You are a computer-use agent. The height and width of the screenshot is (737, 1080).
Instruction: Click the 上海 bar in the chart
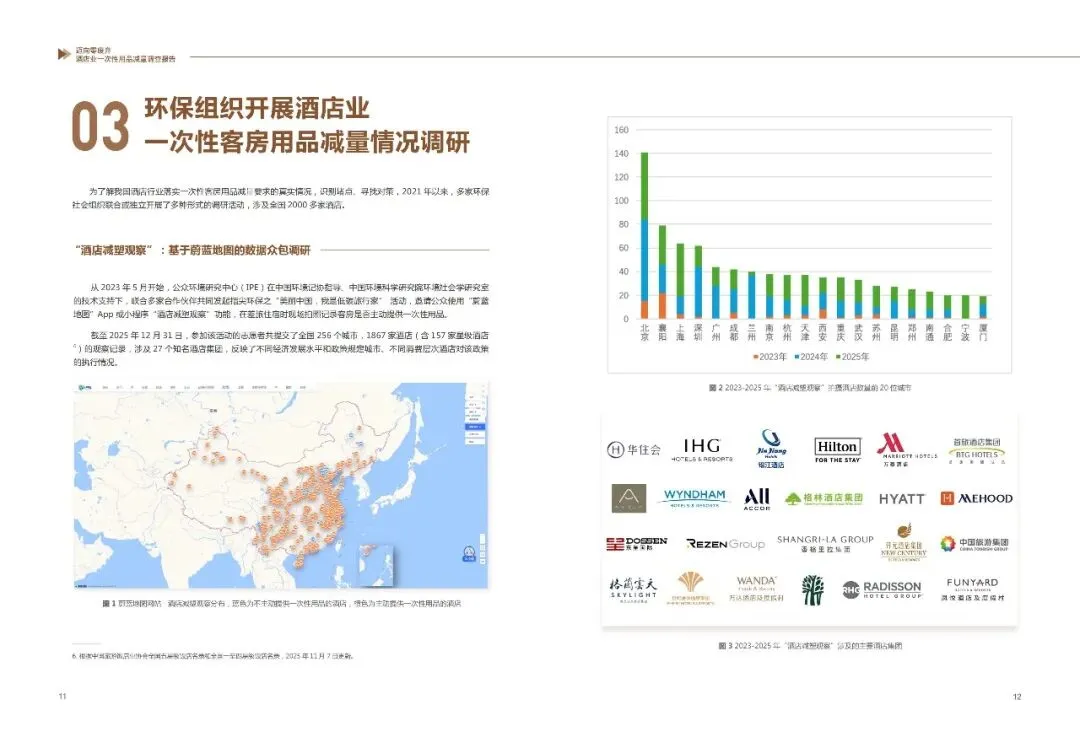(x=681, y=281)
